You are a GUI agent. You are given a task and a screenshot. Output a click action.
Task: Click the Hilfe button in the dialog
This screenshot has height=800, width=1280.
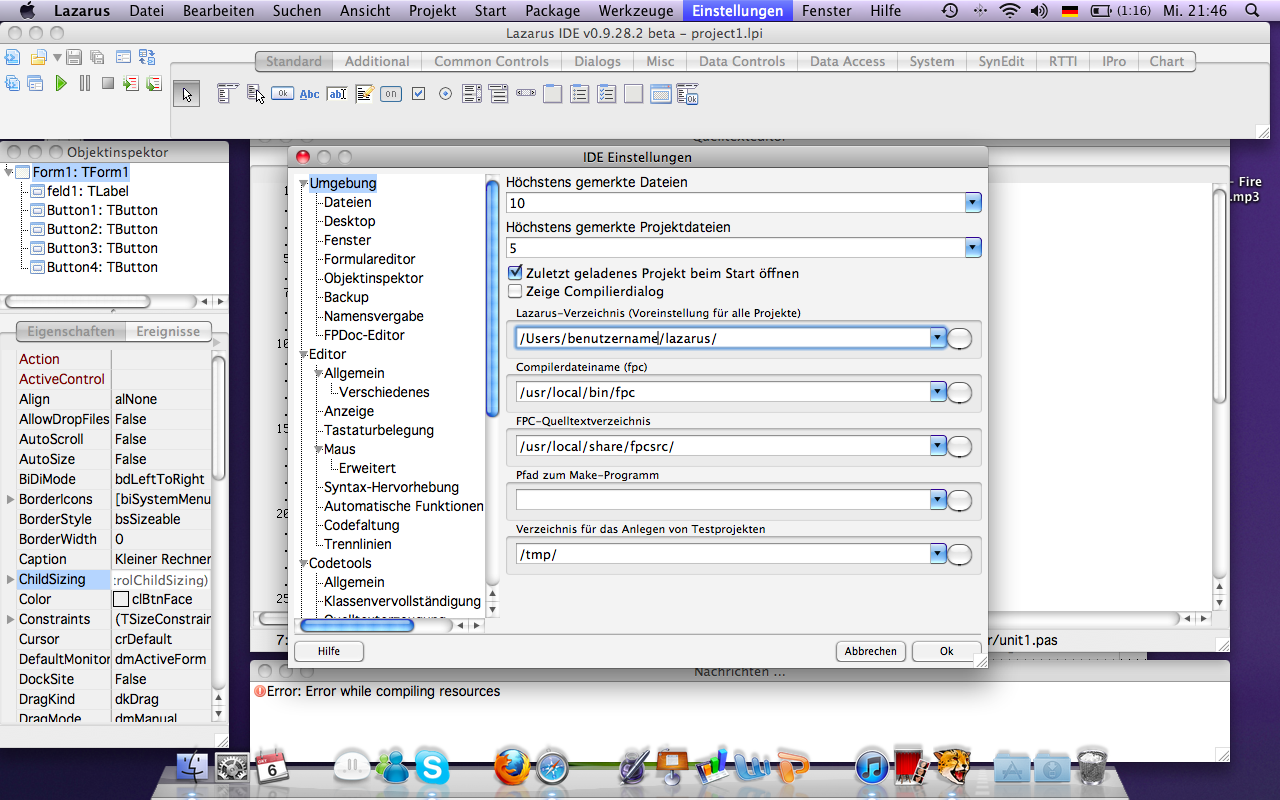tap(328, 651)
